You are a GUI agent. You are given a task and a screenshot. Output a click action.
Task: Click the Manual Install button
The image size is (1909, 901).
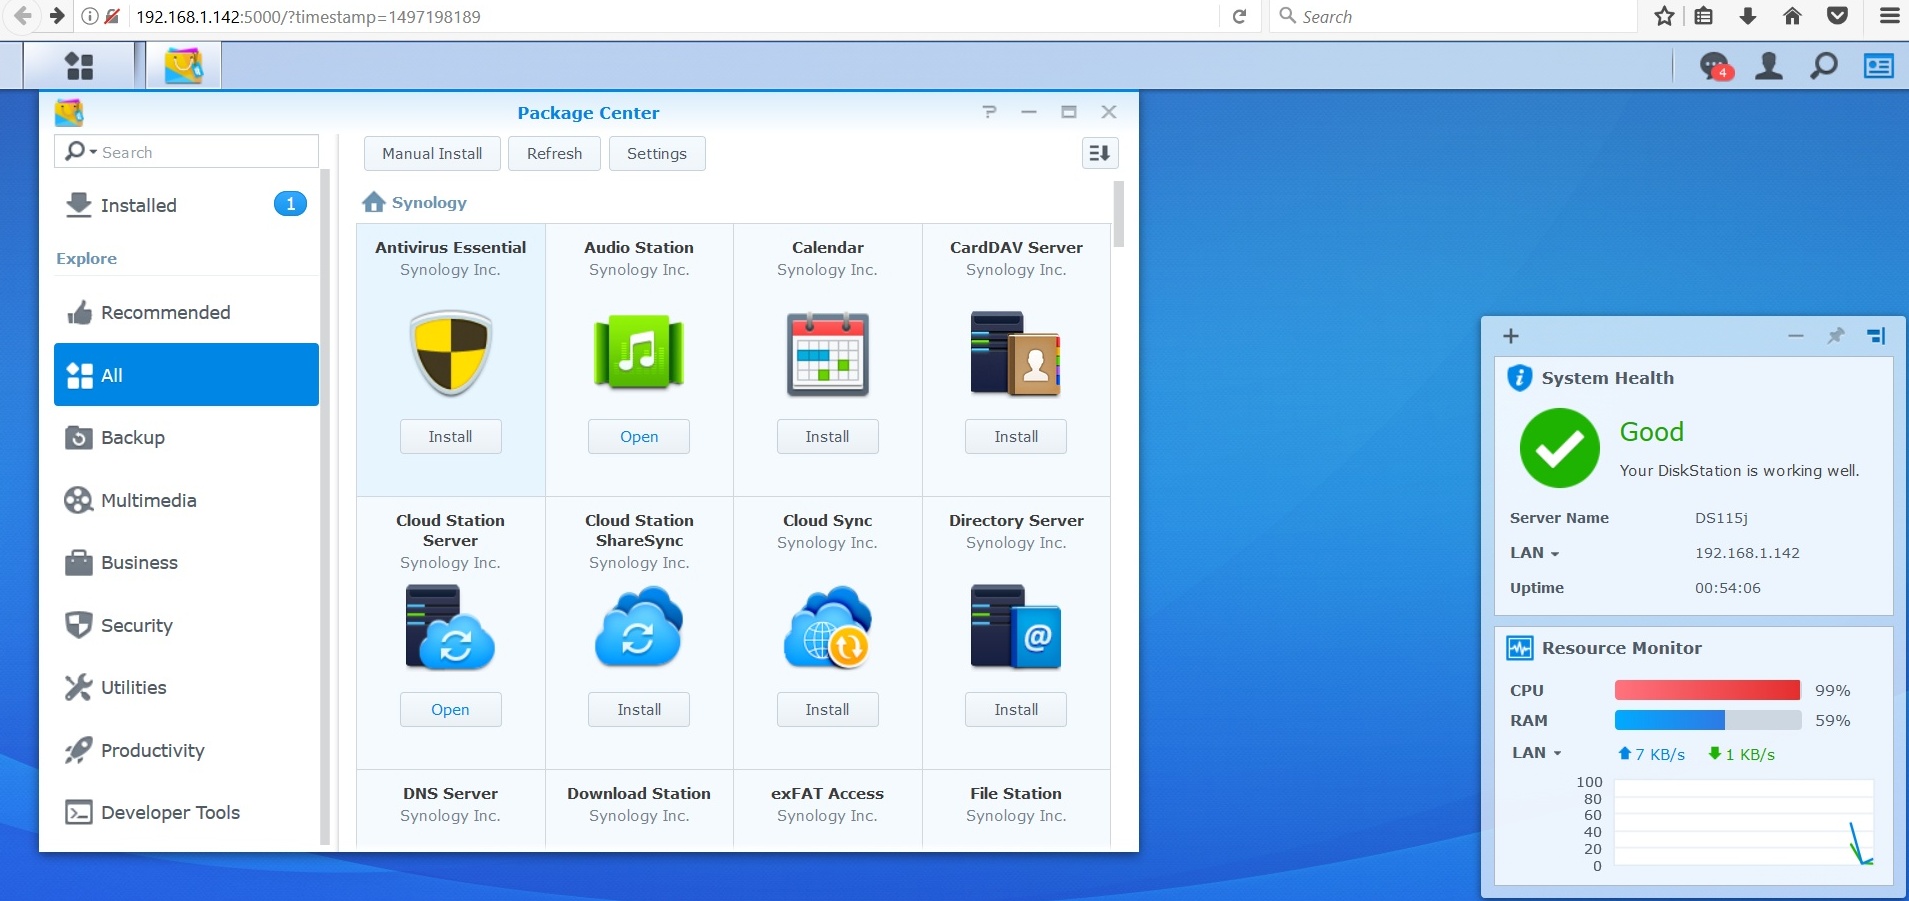(432, 153)
